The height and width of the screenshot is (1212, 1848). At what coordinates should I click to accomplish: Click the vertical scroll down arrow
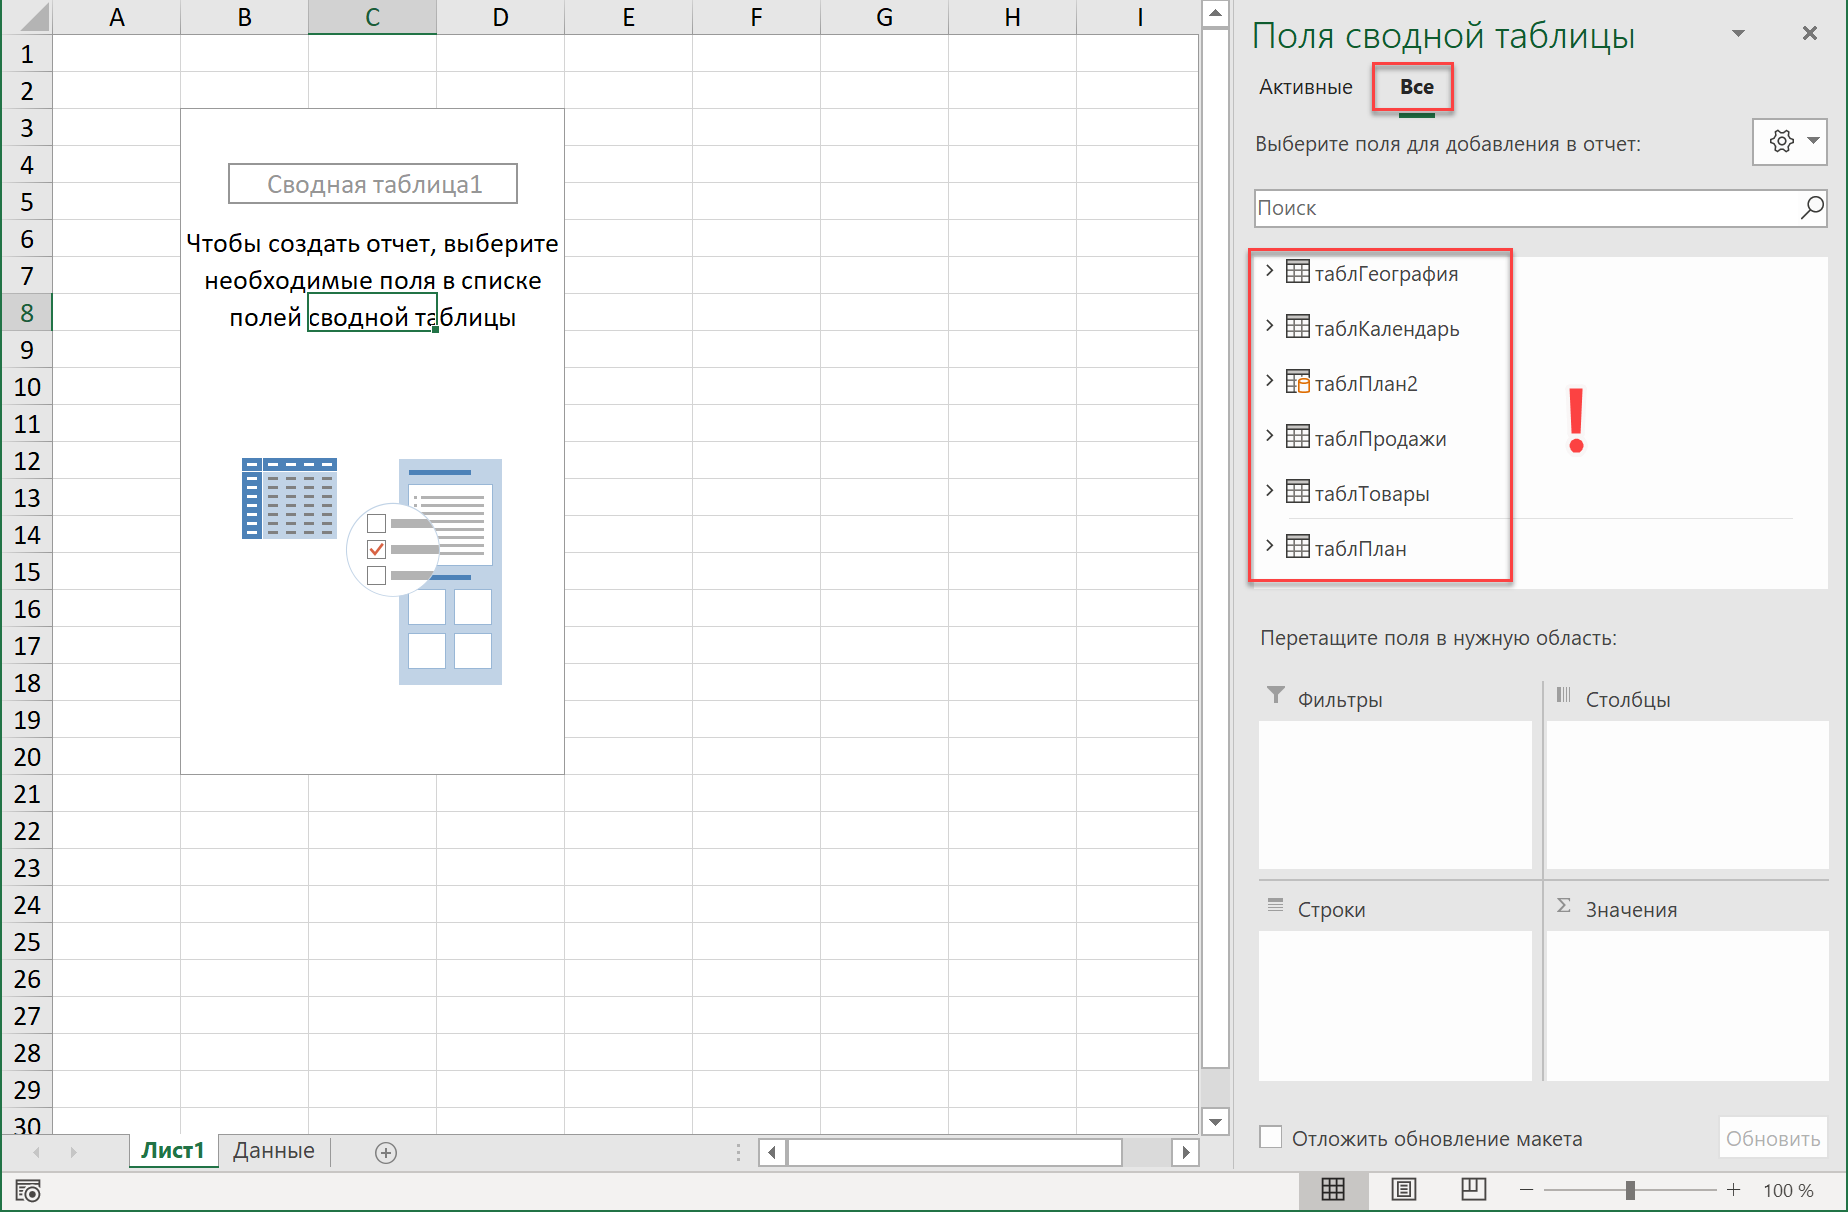pyautogui.click(x=1215, y=1121)
